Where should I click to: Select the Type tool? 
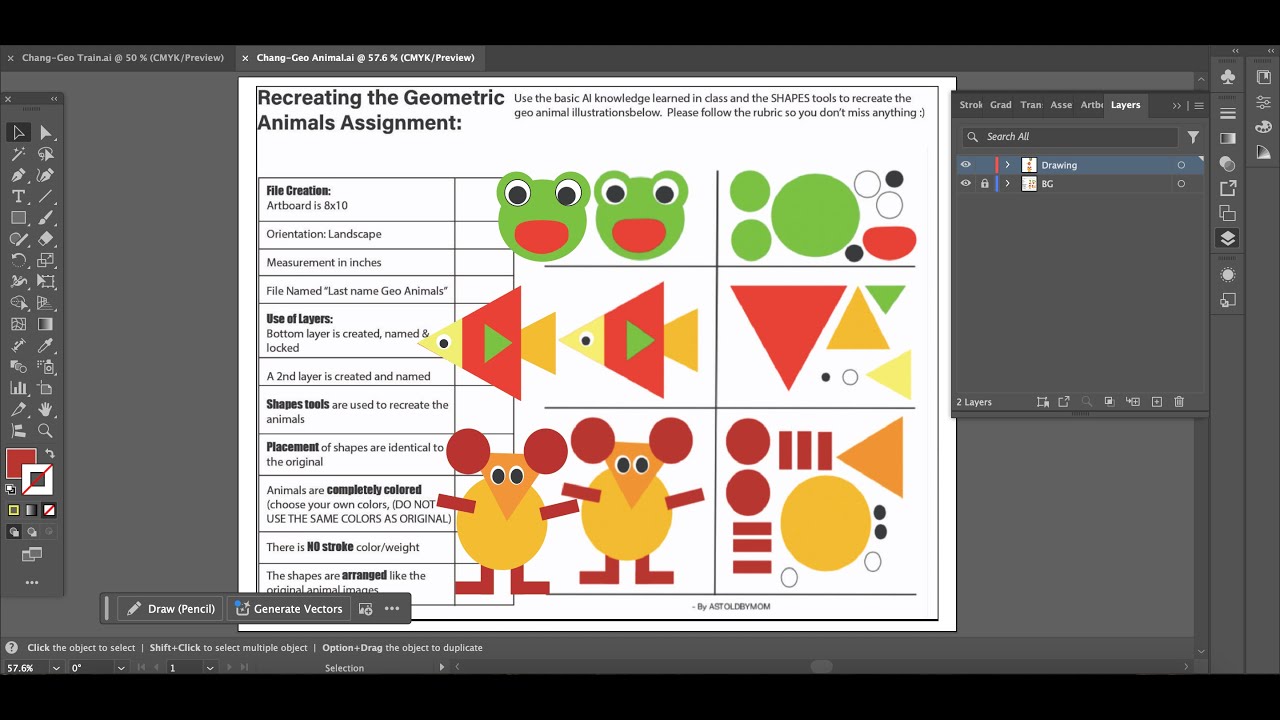pos(18,196)
